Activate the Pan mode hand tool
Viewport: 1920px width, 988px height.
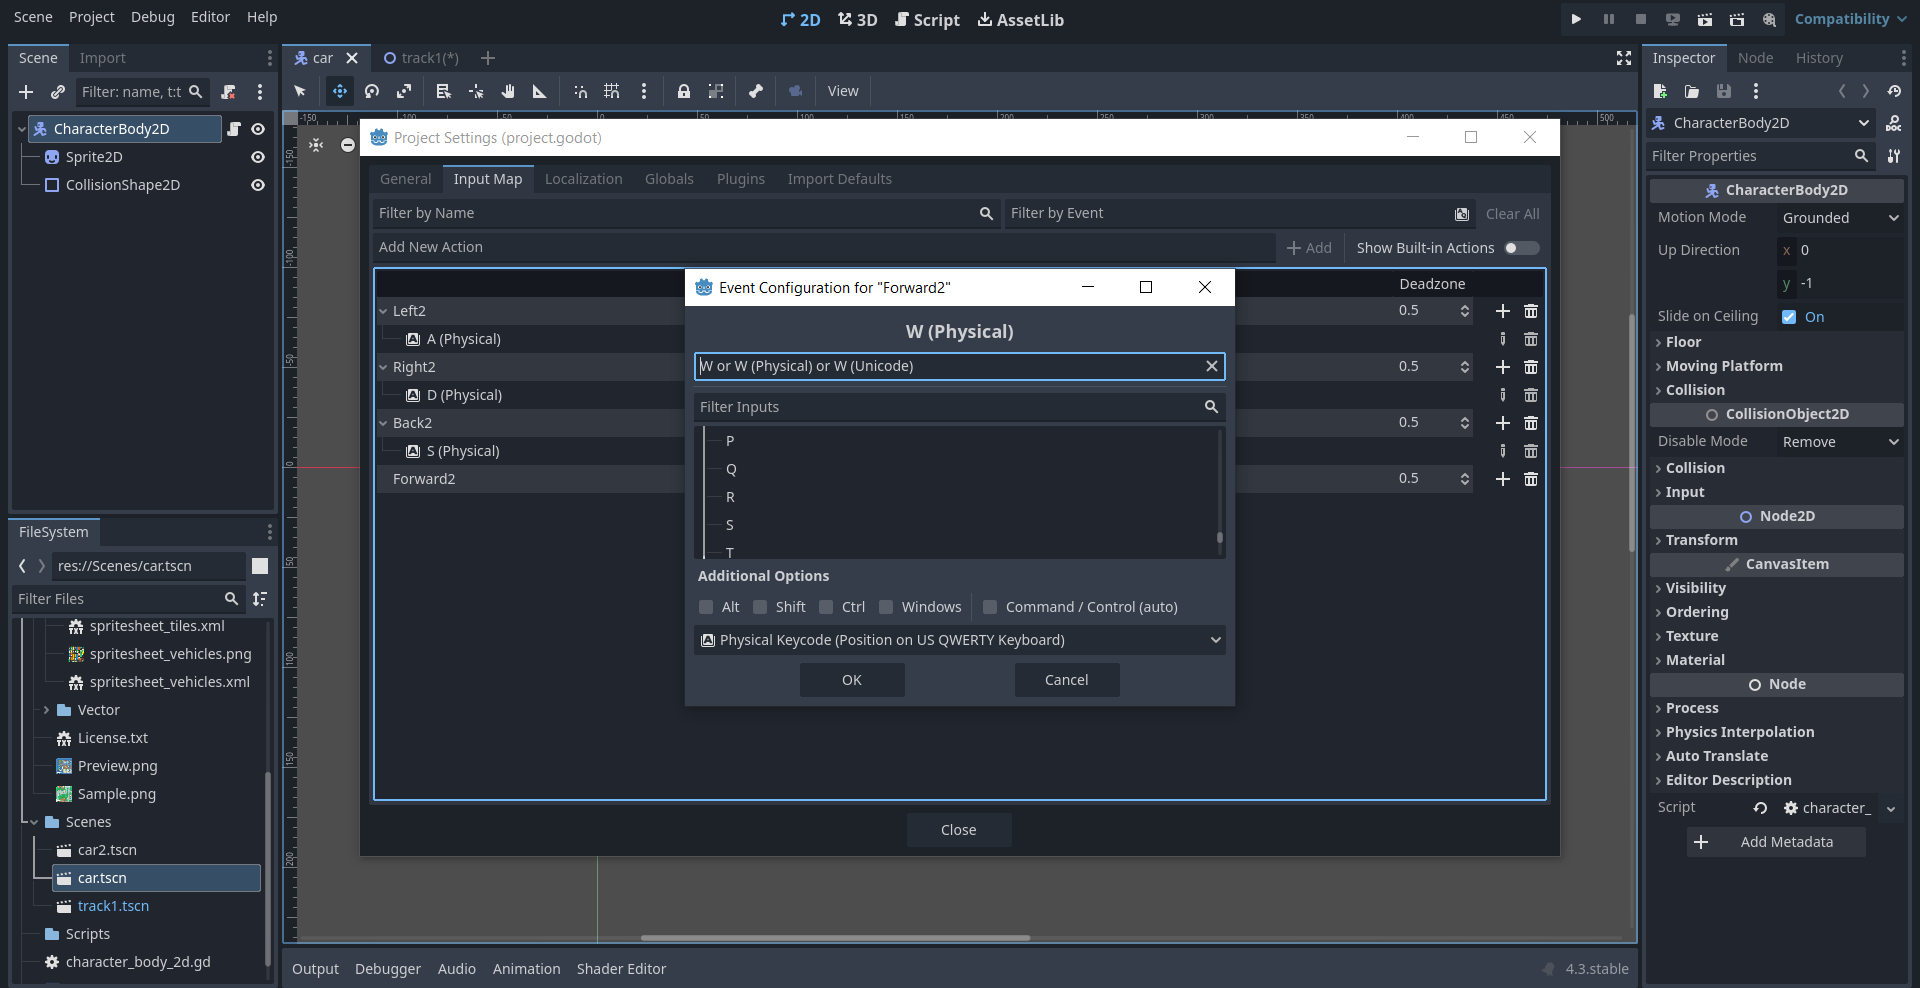point(508,91)
